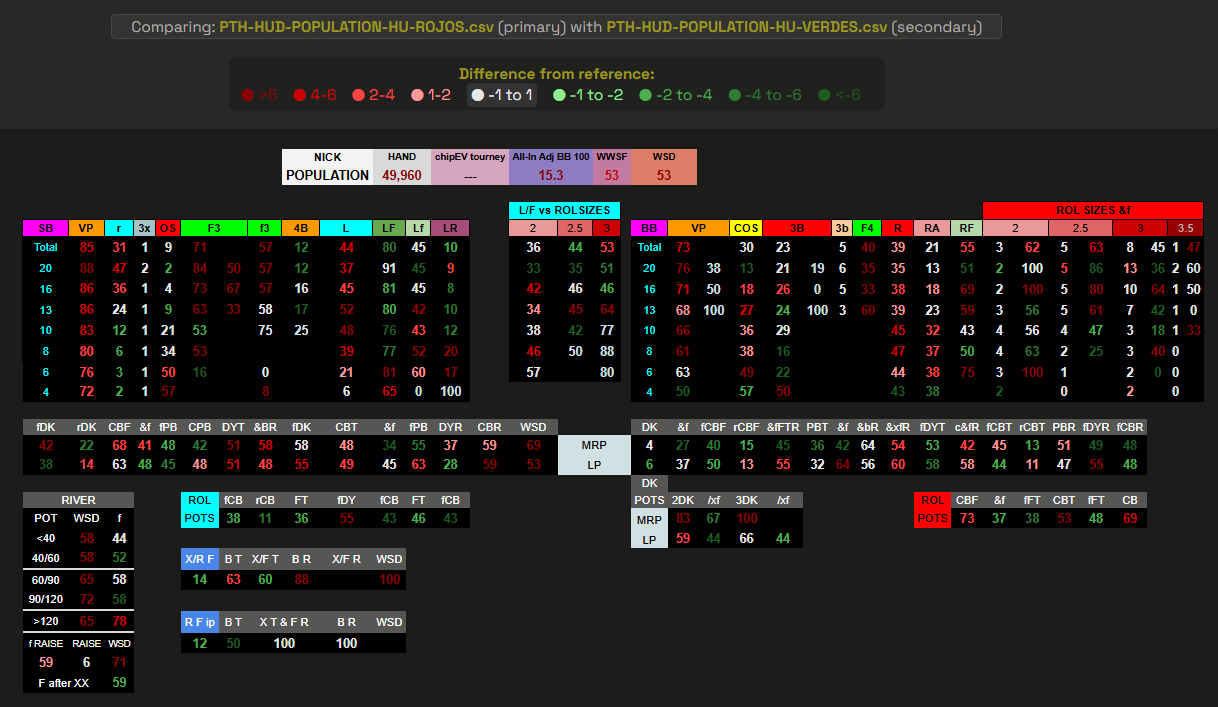Image resolution: width=1218 pixels, height=707 pixels.
Task: Click the blue 'R F ip' label
Action: tap(199, 621)
